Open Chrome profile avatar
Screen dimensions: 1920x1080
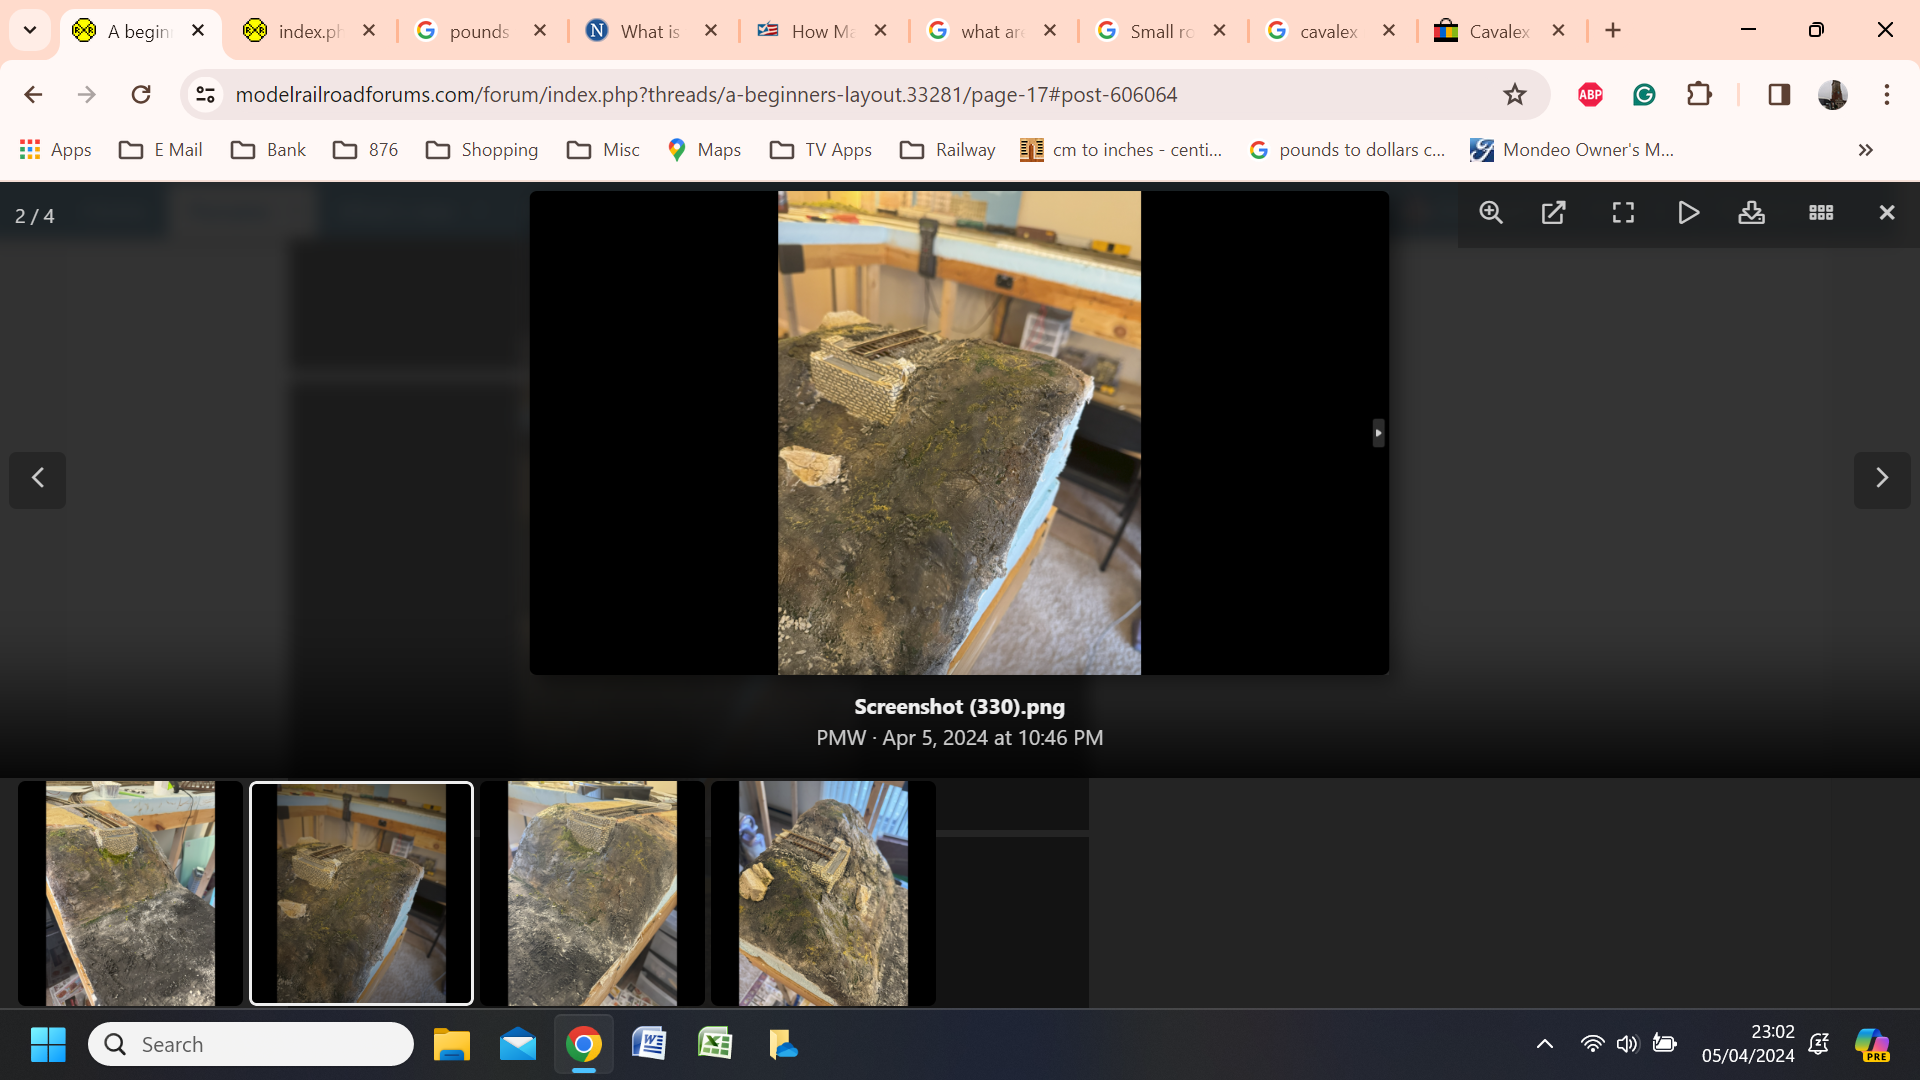pos(1832,94)
